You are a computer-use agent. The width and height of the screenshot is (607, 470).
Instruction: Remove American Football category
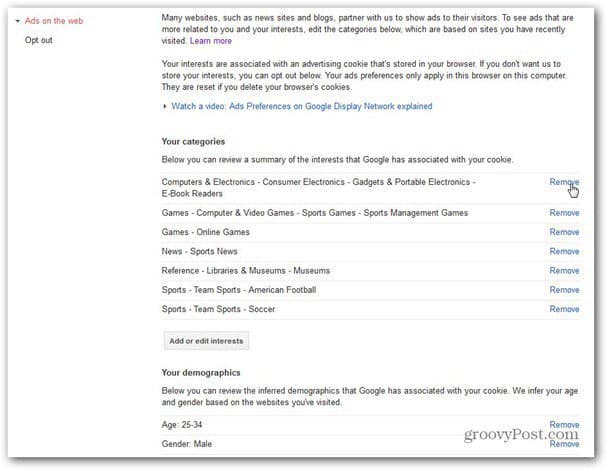[564, 290]
